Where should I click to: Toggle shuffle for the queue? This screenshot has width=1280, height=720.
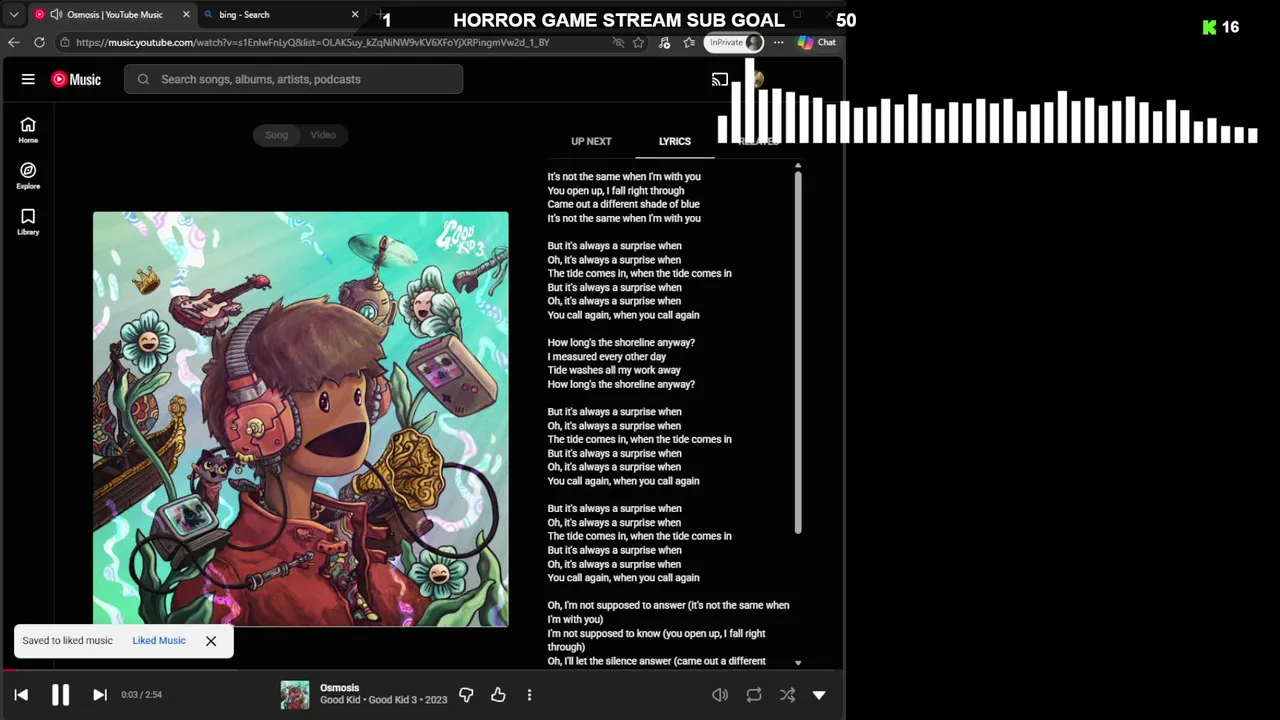point(788,694)
